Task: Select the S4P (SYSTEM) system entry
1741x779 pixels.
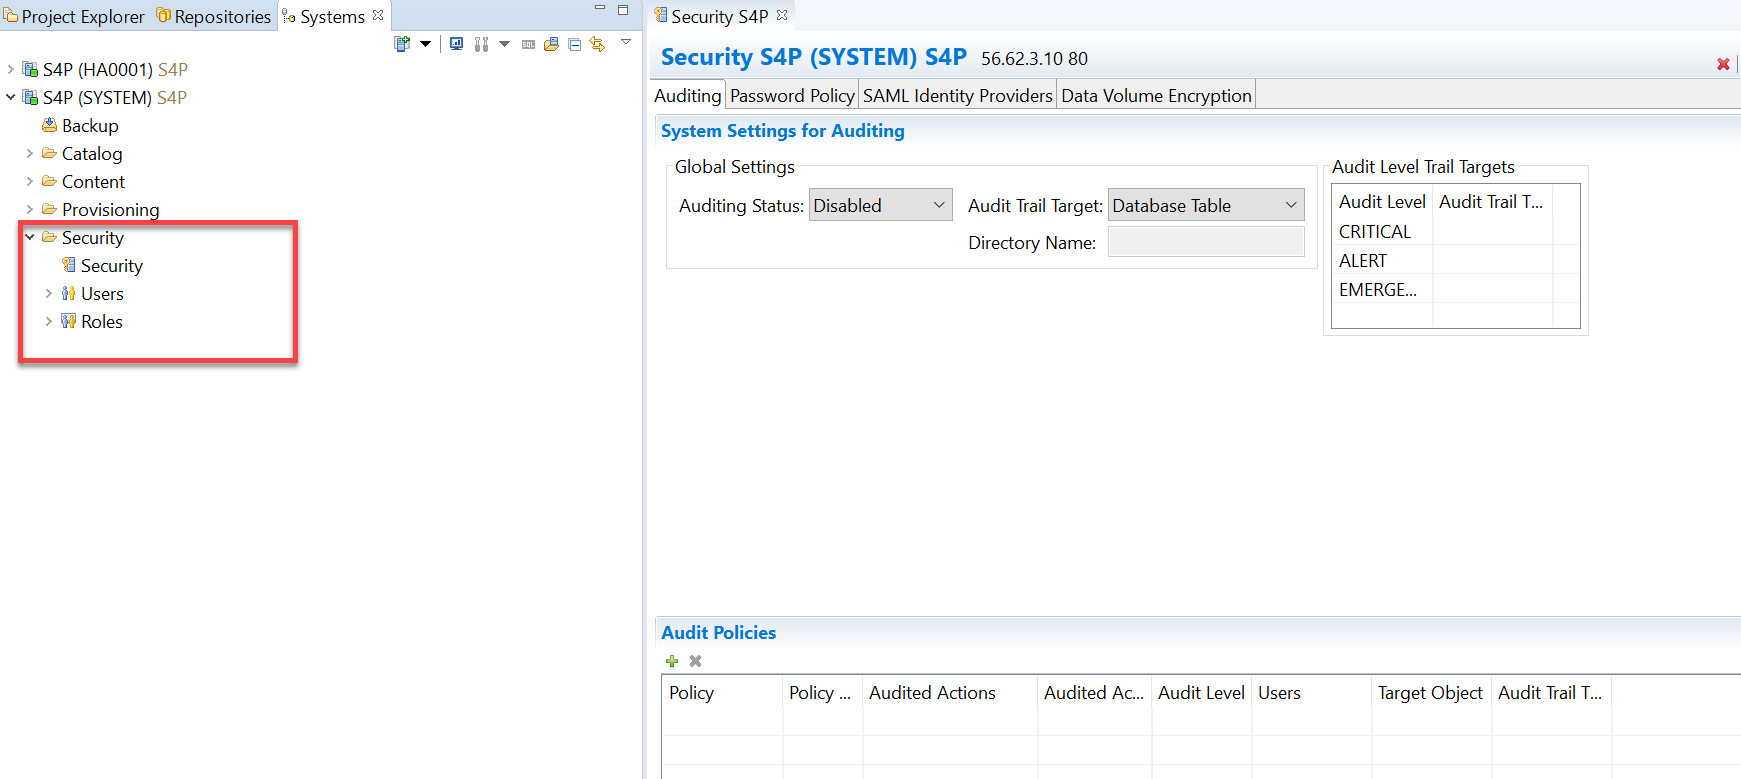Action: 105,97
